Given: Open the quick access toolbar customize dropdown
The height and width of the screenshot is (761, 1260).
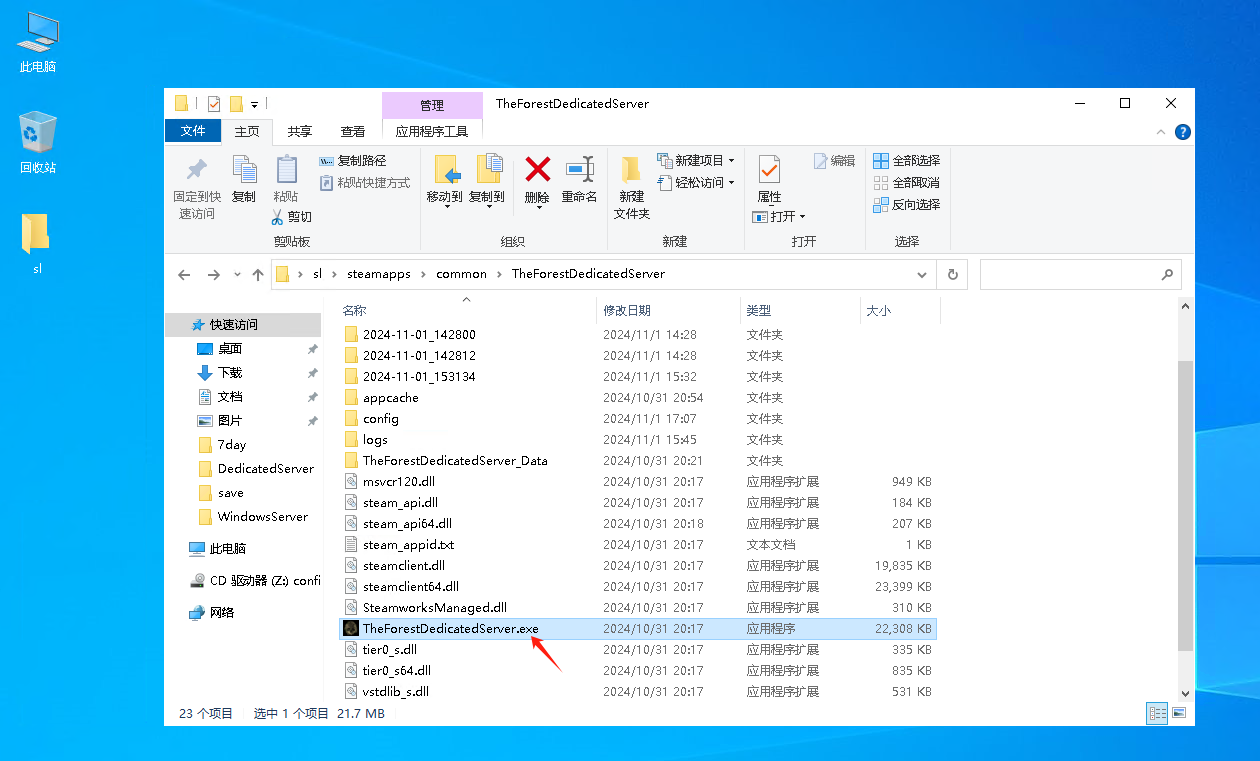Looking at the screenshot, I should [255, 104].
